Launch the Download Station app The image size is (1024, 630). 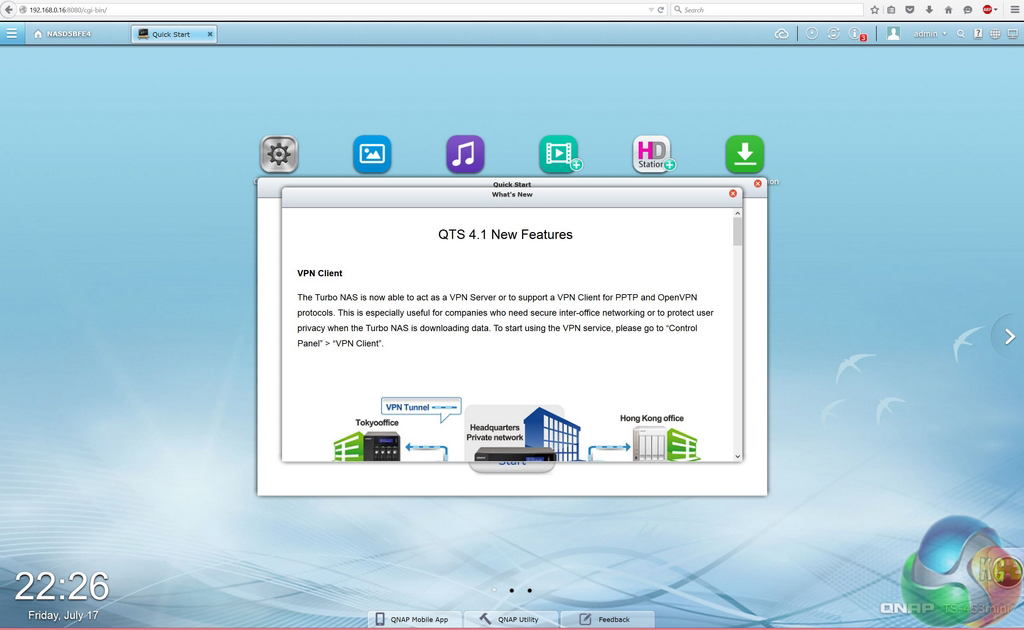click(x=744, y=154)
